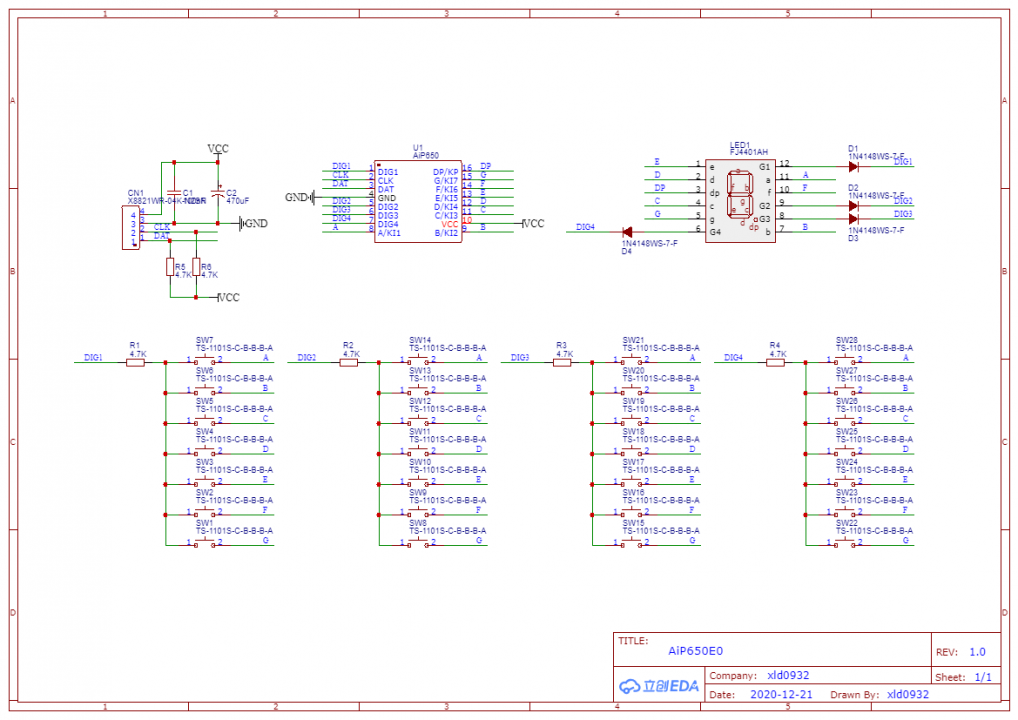Select capacitor C2 470uF symbol
This screenshot has height=720, width=1018.
pyautogui.click(x=218, y=193)
